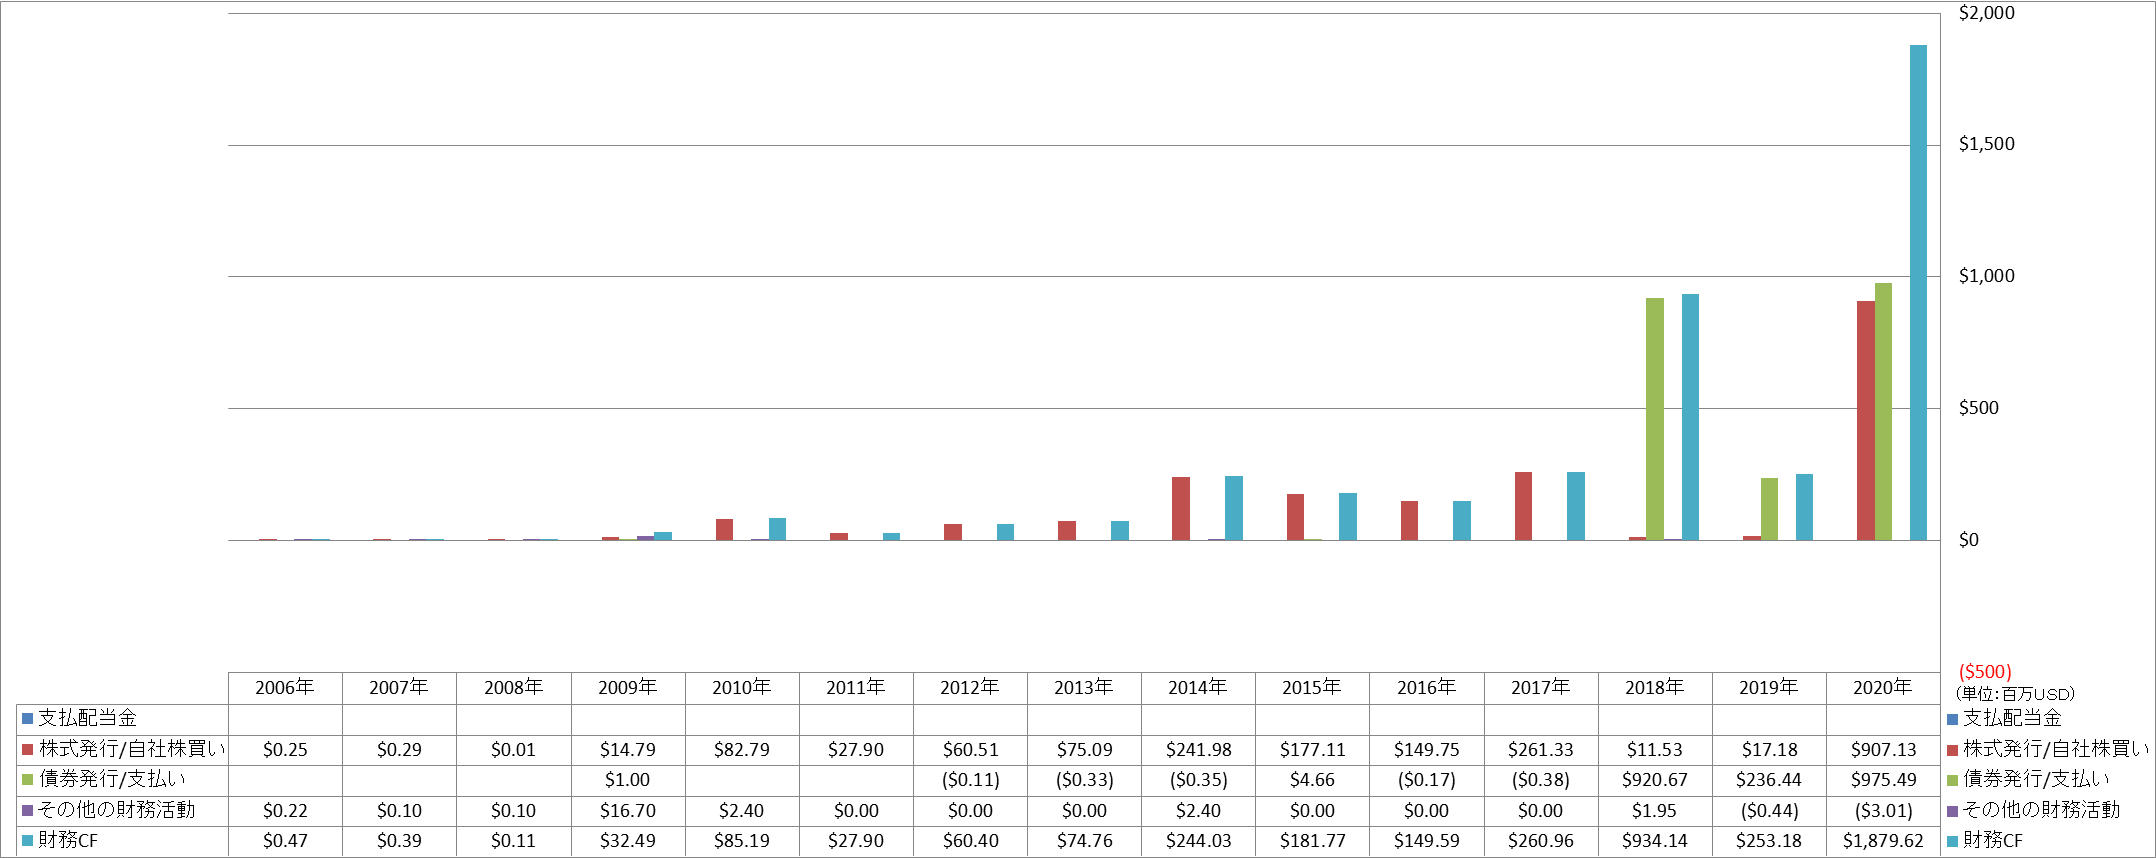Select the 2020年 column header
The image size is (2156, 858).
(1883, 688)
